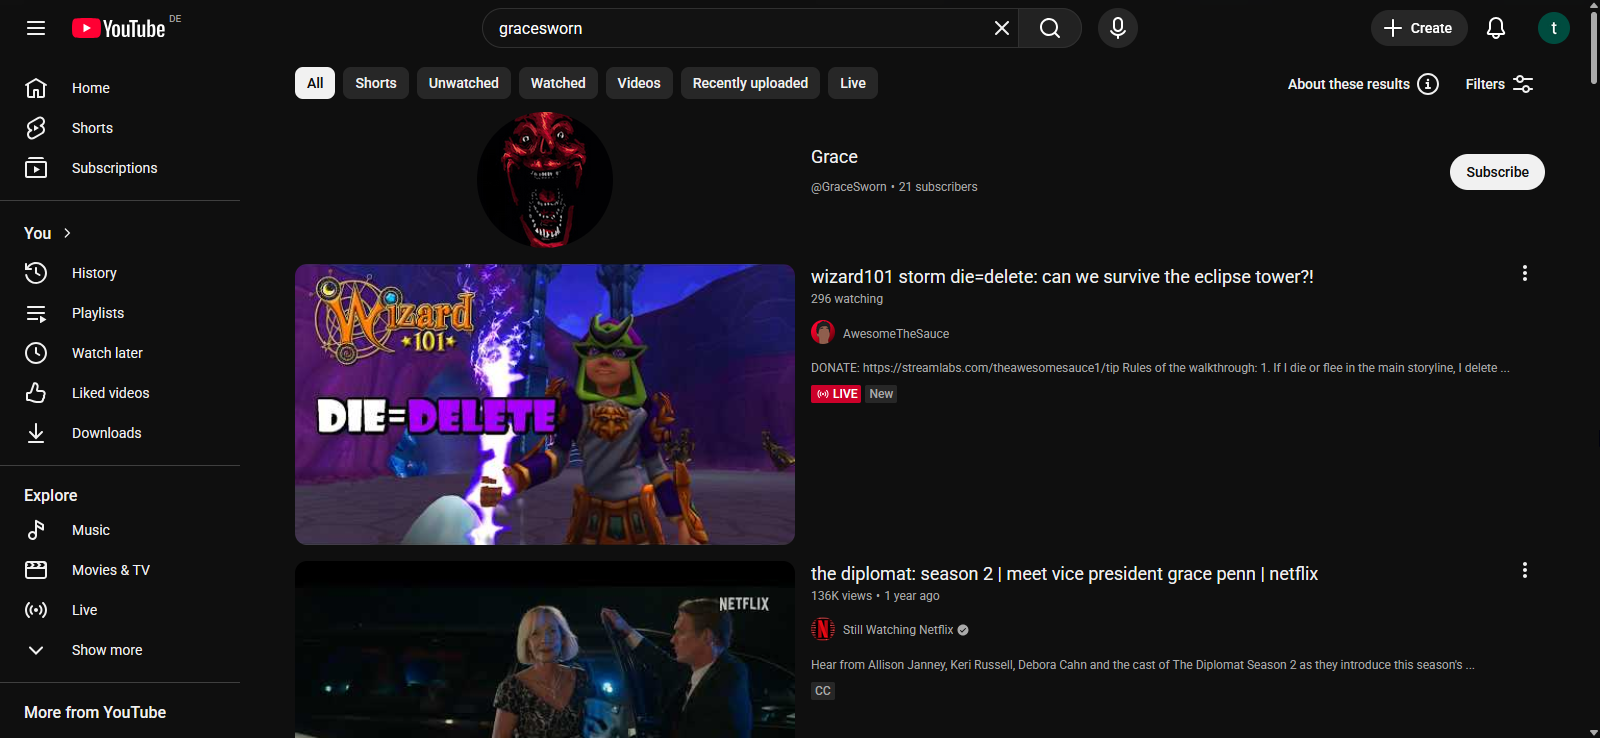Open the notifications bell
The image size is (1600, 738).
tap(1496, 28)
